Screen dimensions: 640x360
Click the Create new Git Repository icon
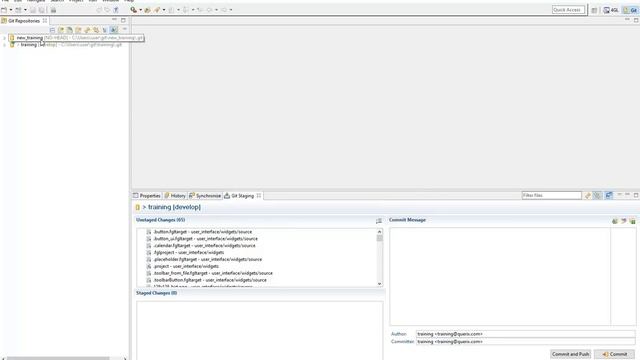pyautogui.click(x=78, y=30)
